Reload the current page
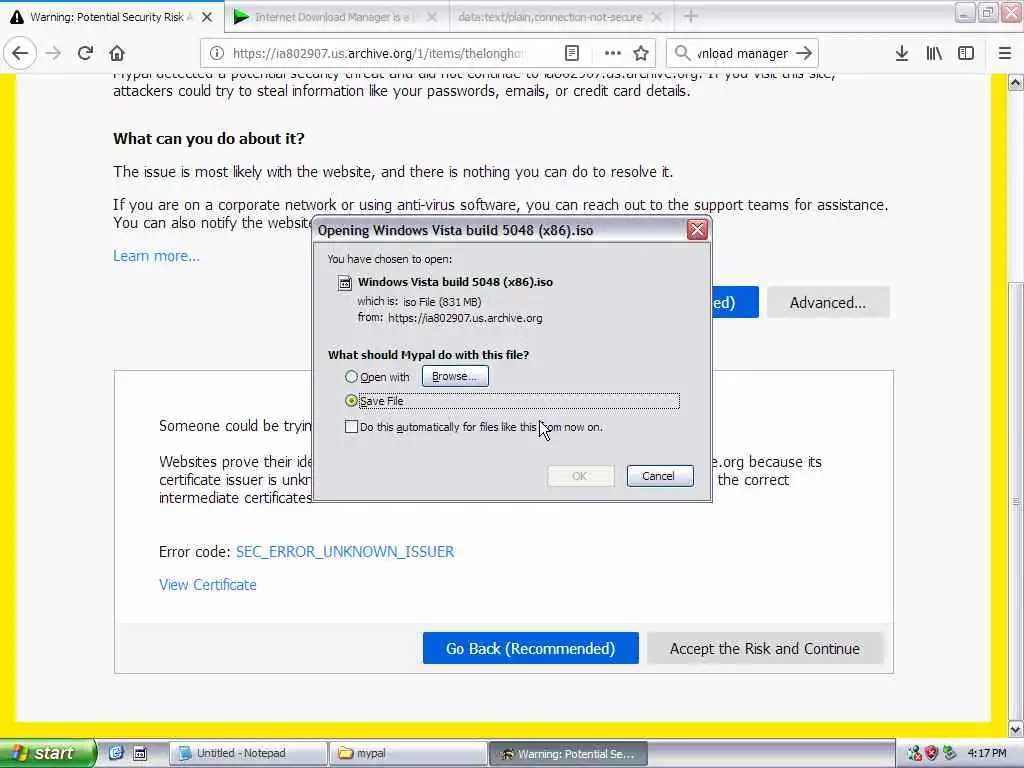 pyautogui.click(x=85, y=53)
